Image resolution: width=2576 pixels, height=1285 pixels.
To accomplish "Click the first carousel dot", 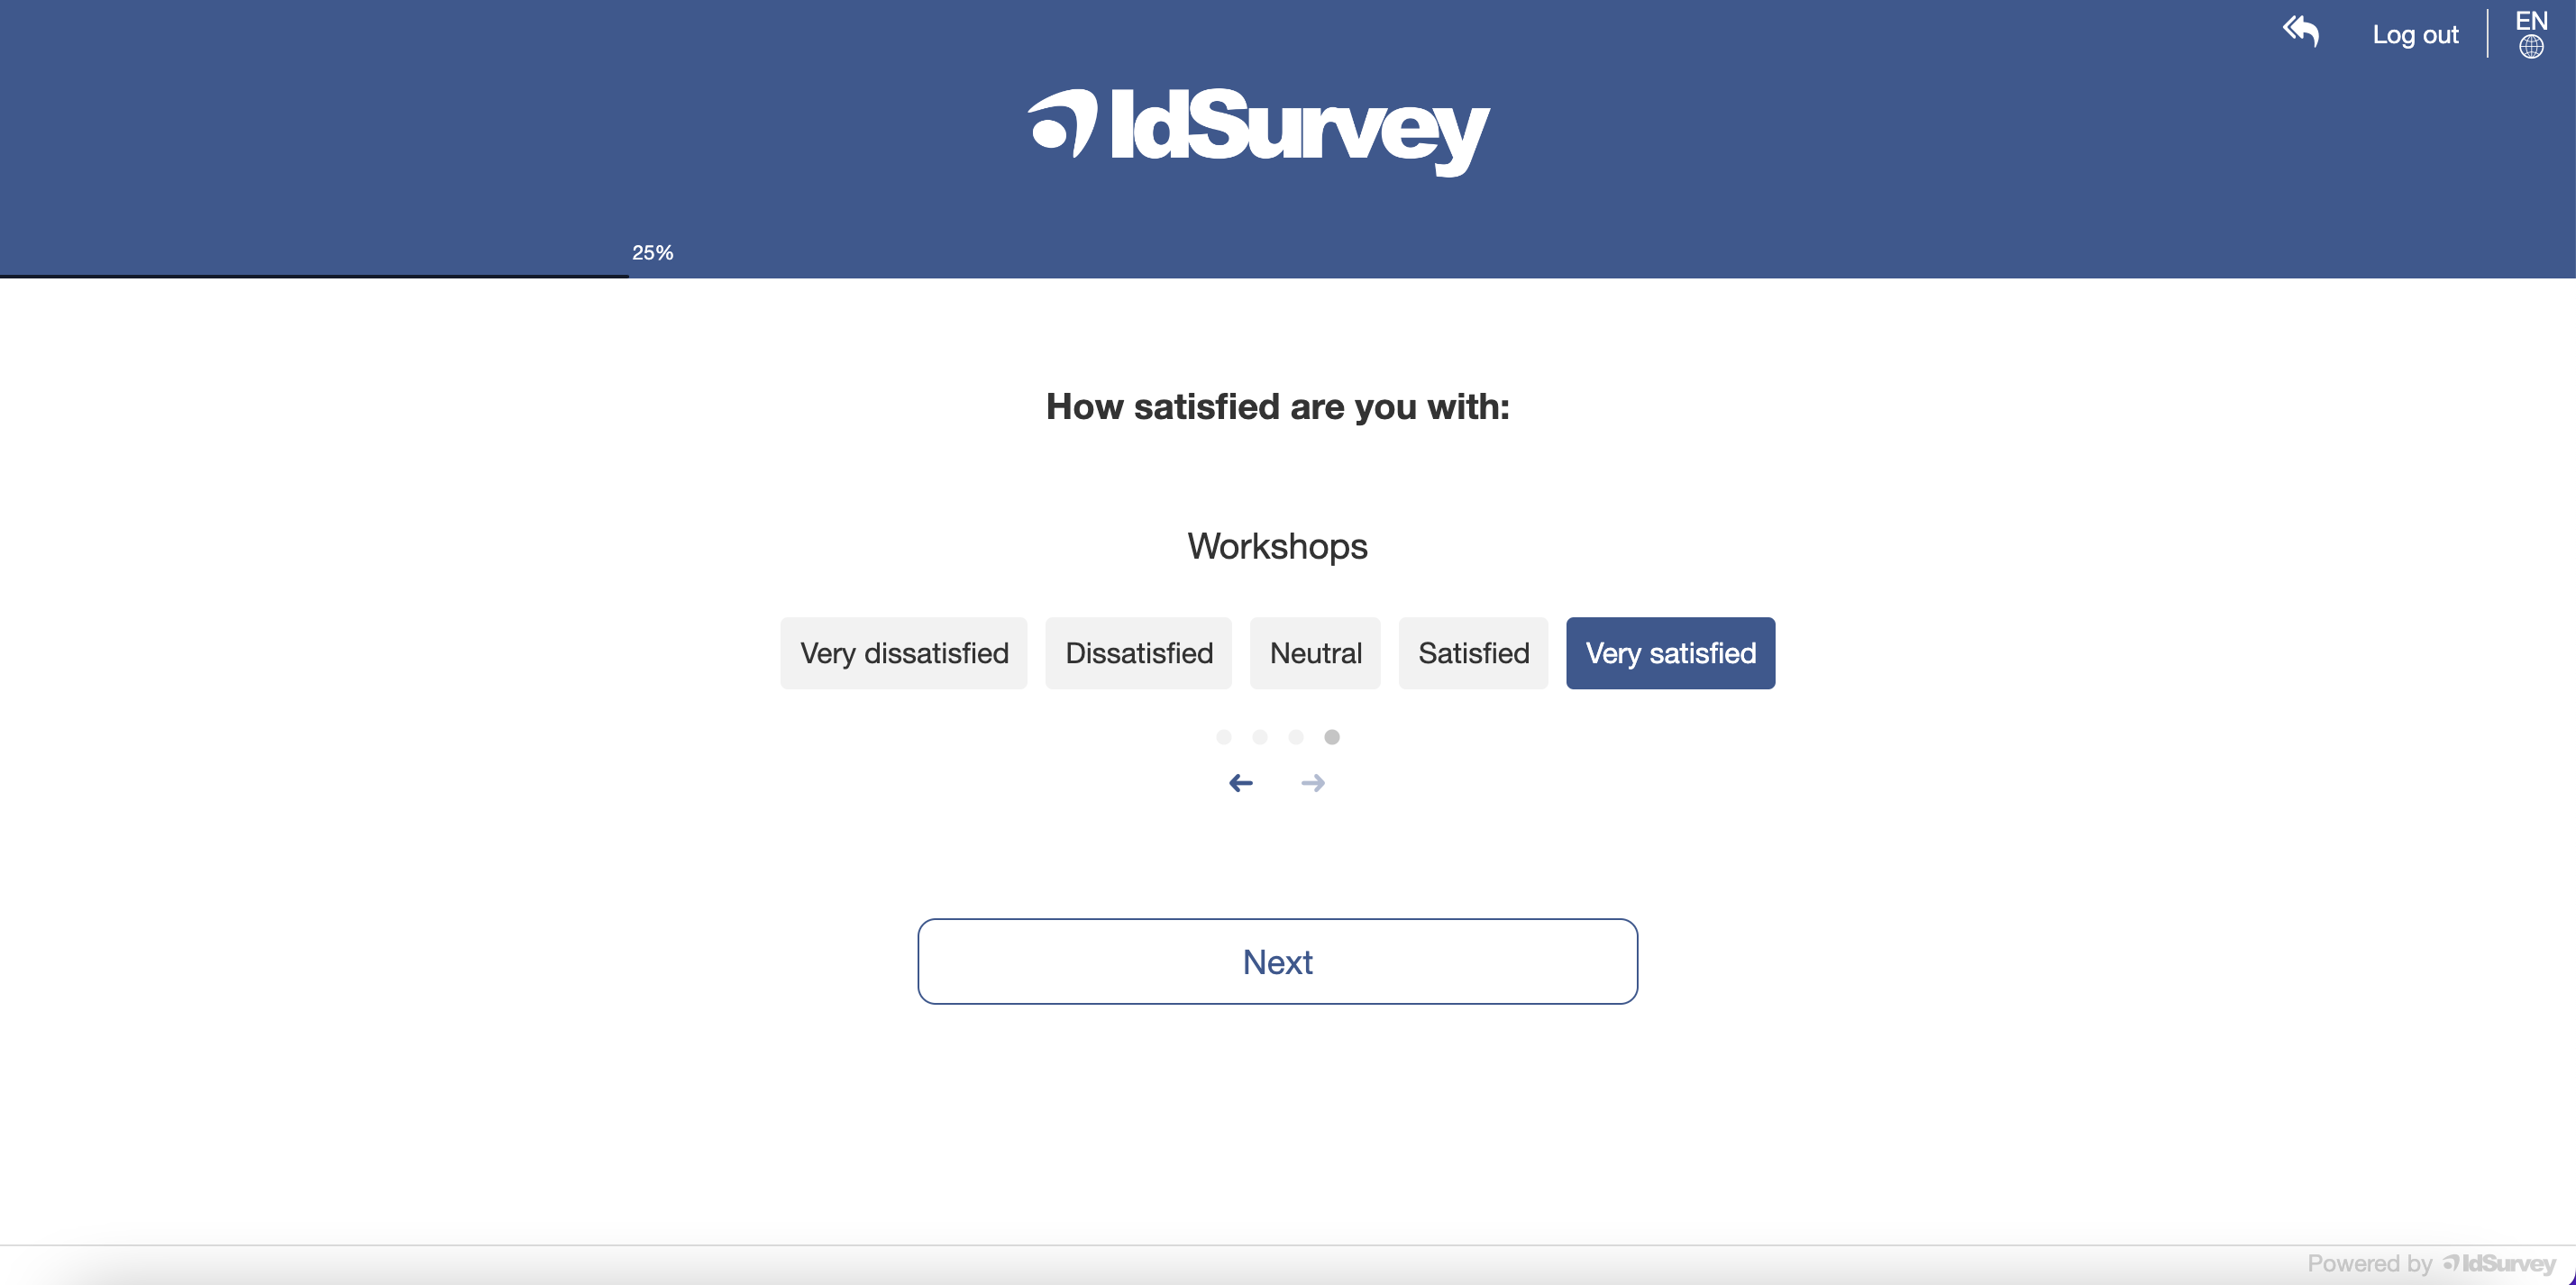I will 1224,737.
